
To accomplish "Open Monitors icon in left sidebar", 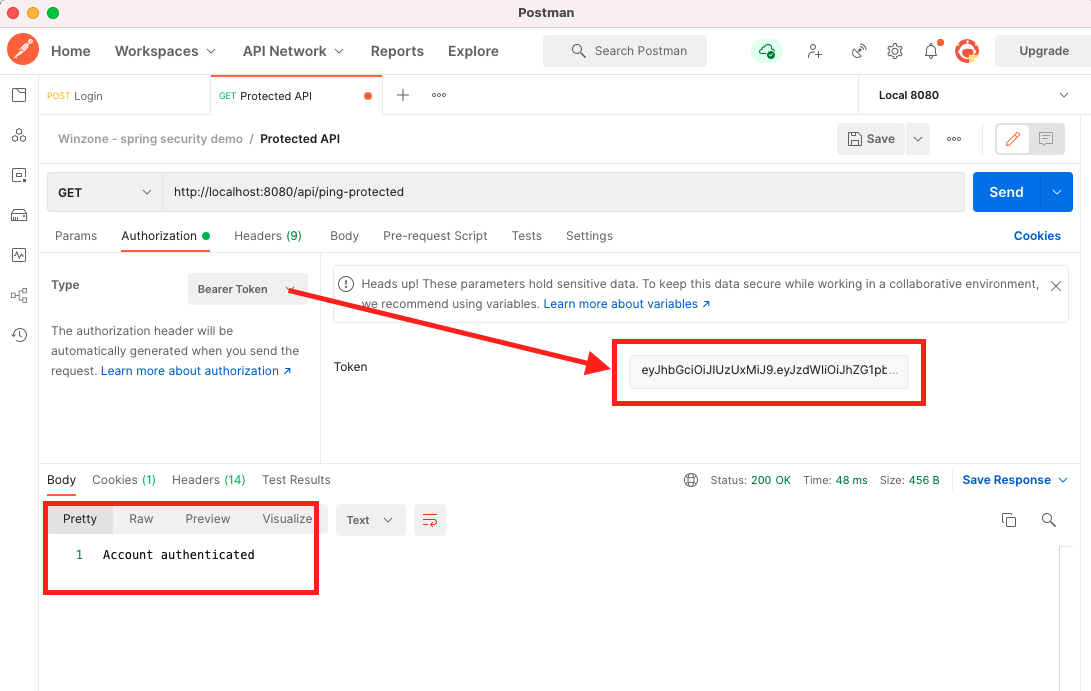I will pyautogui.click(x=19, y=255).
